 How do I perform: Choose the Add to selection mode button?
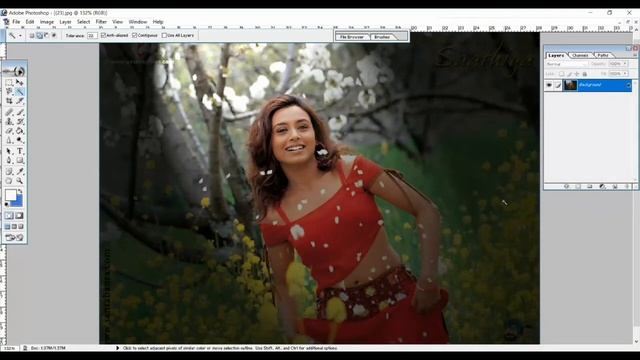(x=39, y=36)
